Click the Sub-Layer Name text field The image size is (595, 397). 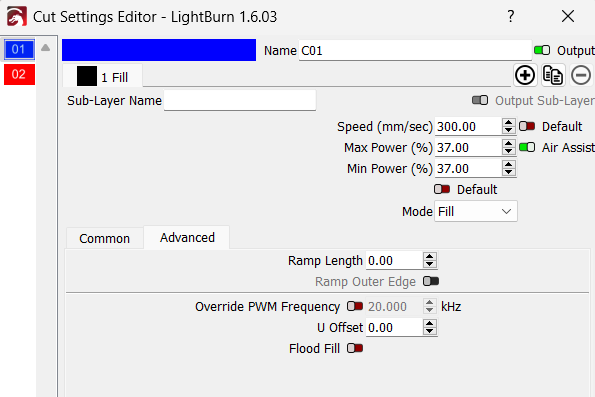pyautogui.click(x=240, y=101)
